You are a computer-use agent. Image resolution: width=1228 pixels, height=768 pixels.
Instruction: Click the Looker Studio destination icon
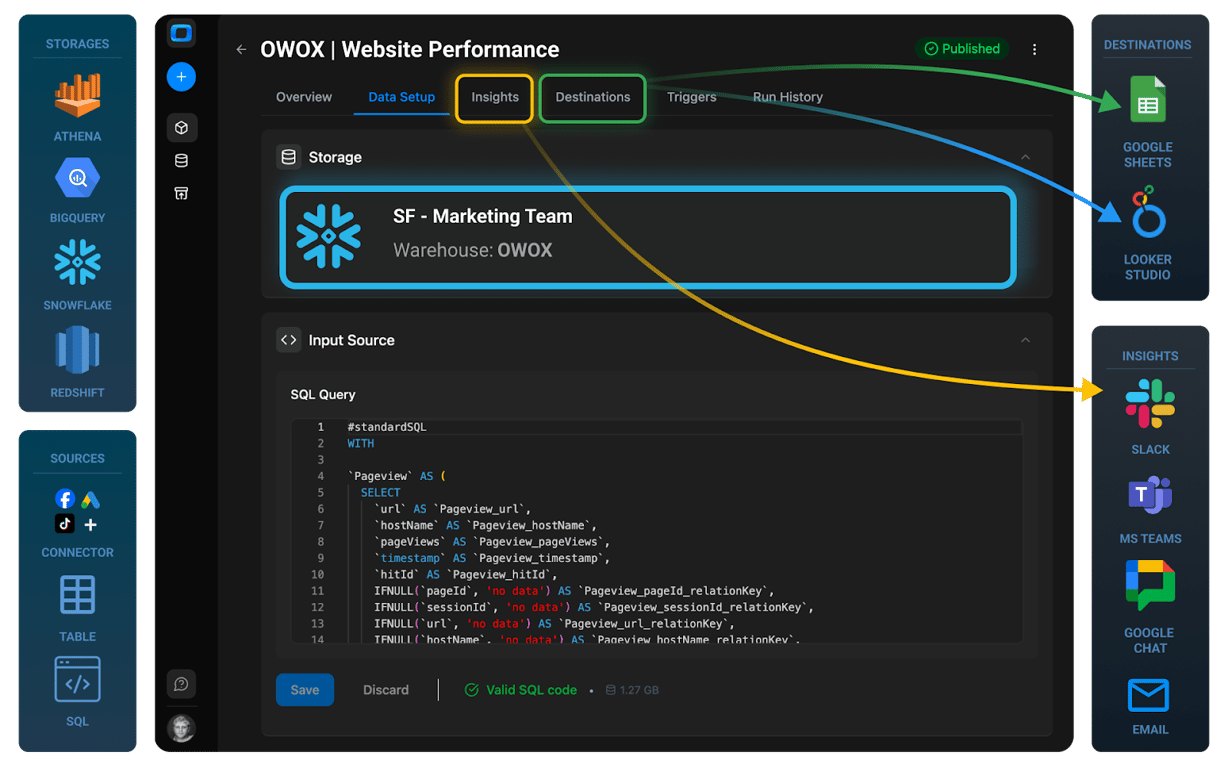(x=1147, y=212)
